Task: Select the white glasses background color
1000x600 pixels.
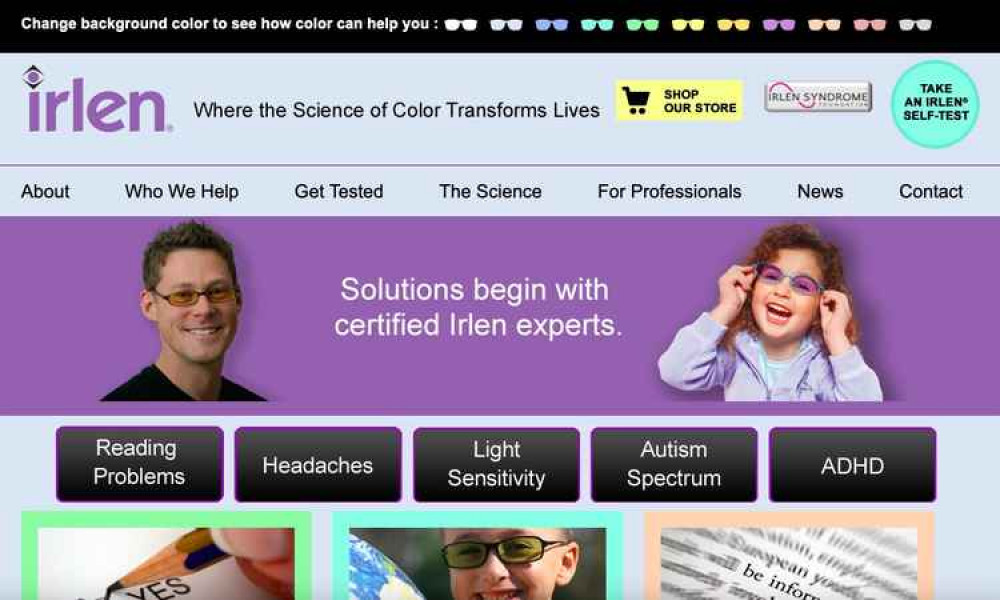Action: click(x=460, y=25)
